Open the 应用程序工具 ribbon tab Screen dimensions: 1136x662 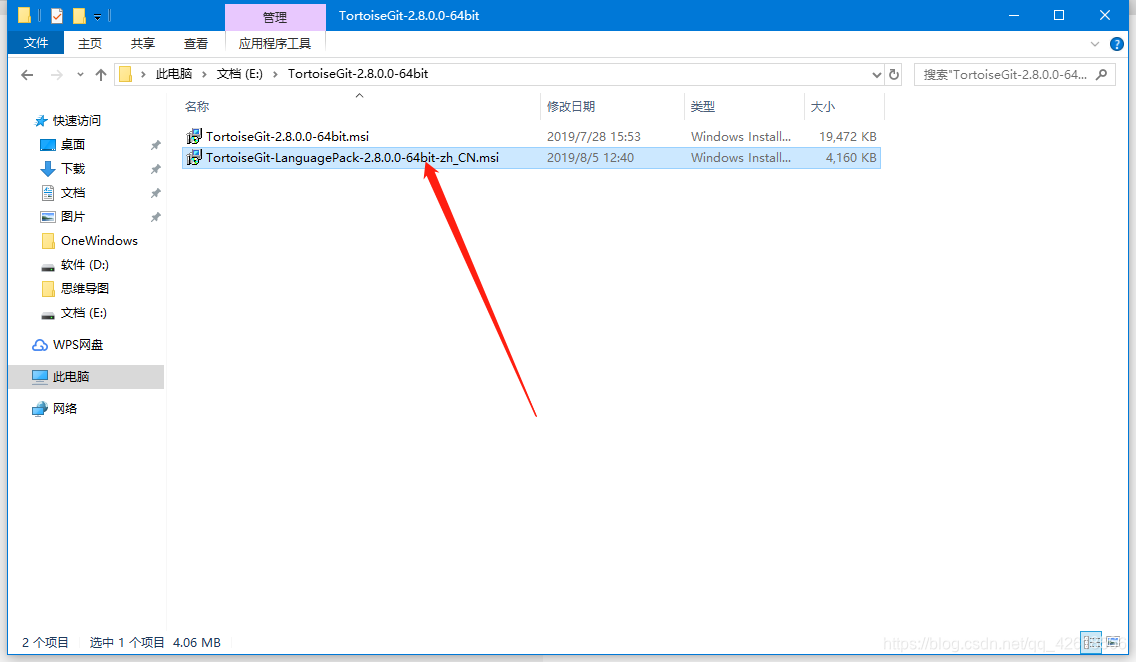(x=275, y=43)
